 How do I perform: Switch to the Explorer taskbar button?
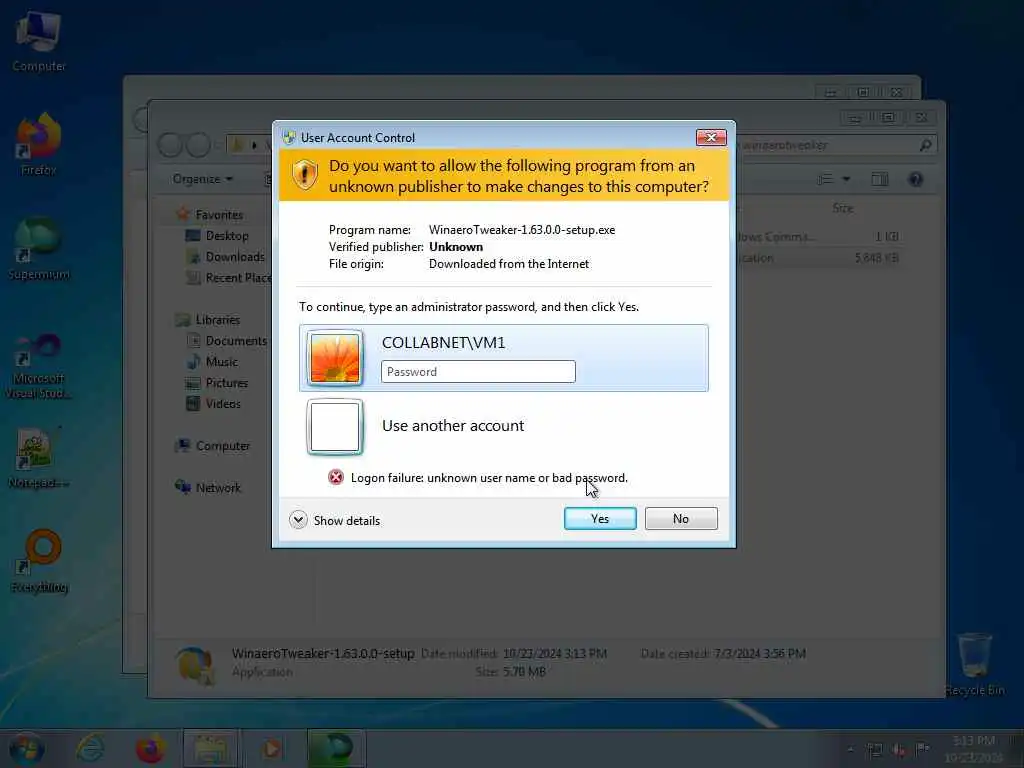210,748
